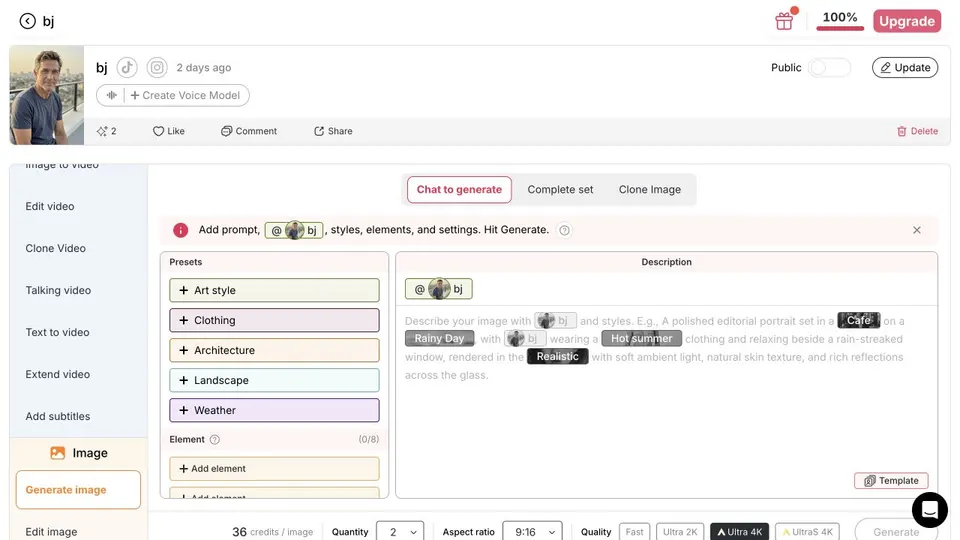The height and width of the screenshot is (540, 960).
Task: Click the Rainy Day tag in placeholder
Action: [440, 339]
